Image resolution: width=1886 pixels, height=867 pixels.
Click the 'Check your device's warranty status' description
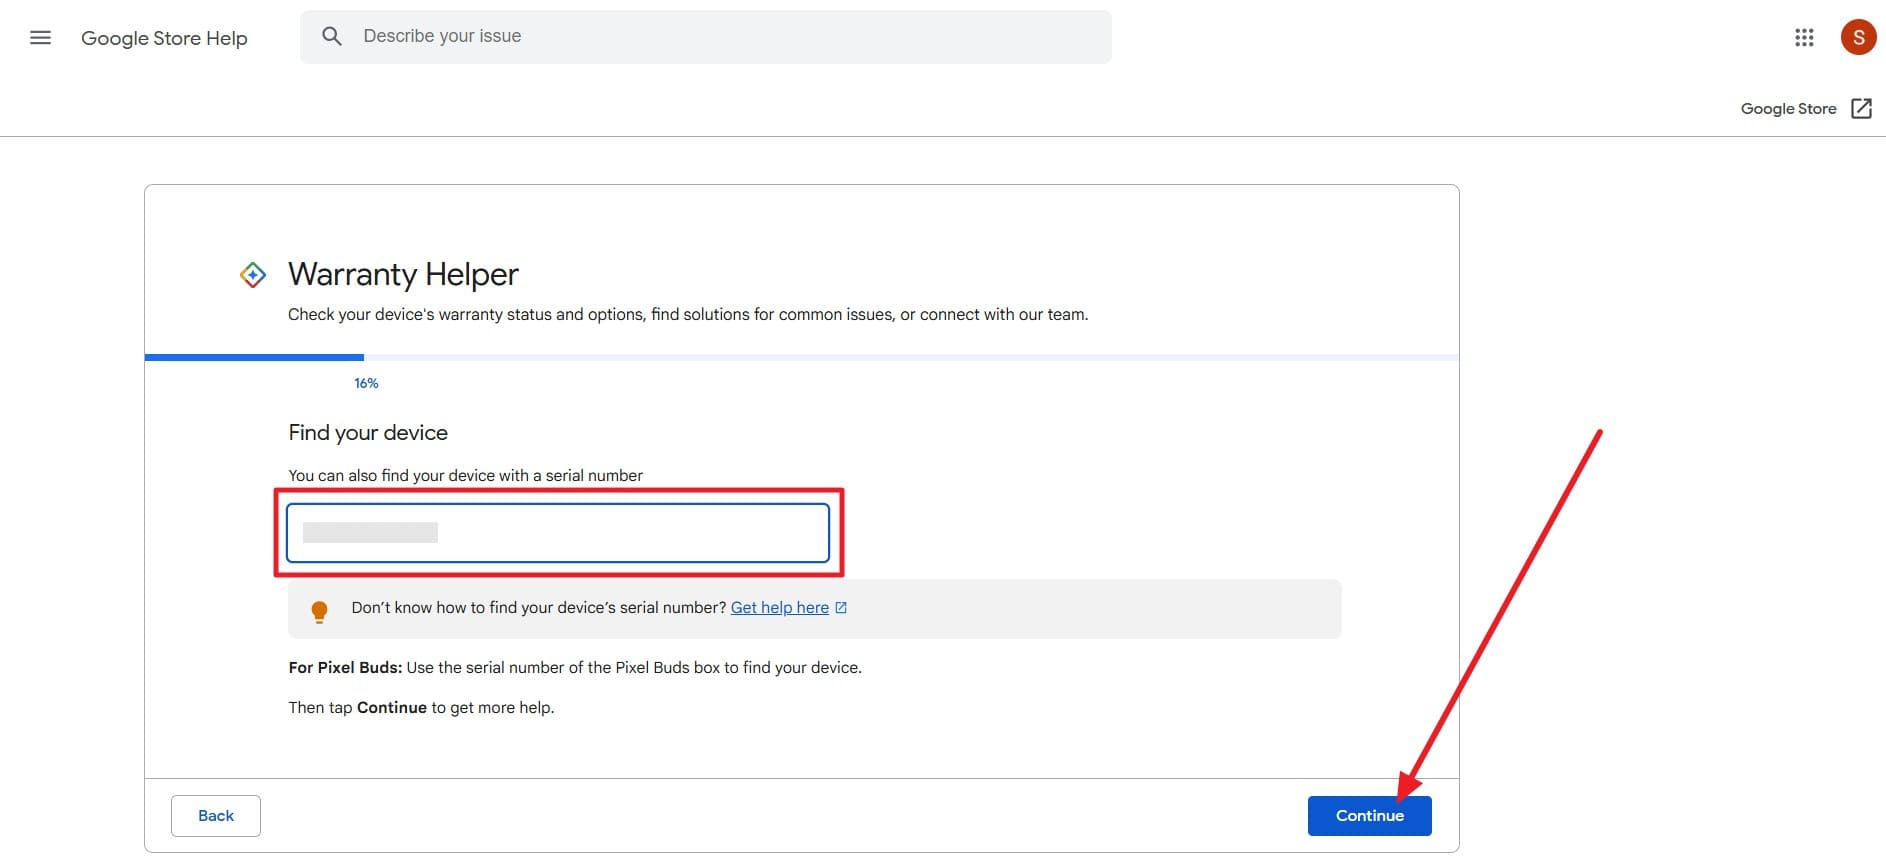click(x=688, y=315)
